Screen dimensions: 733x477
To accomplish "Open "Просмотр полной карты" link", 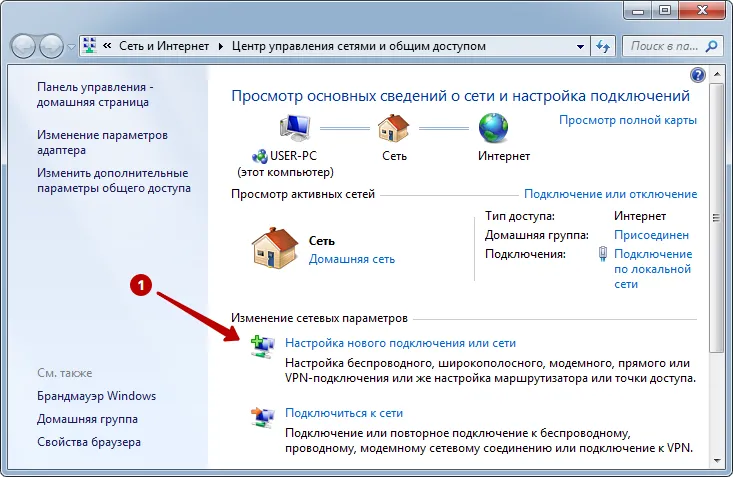I will (628, 120).
